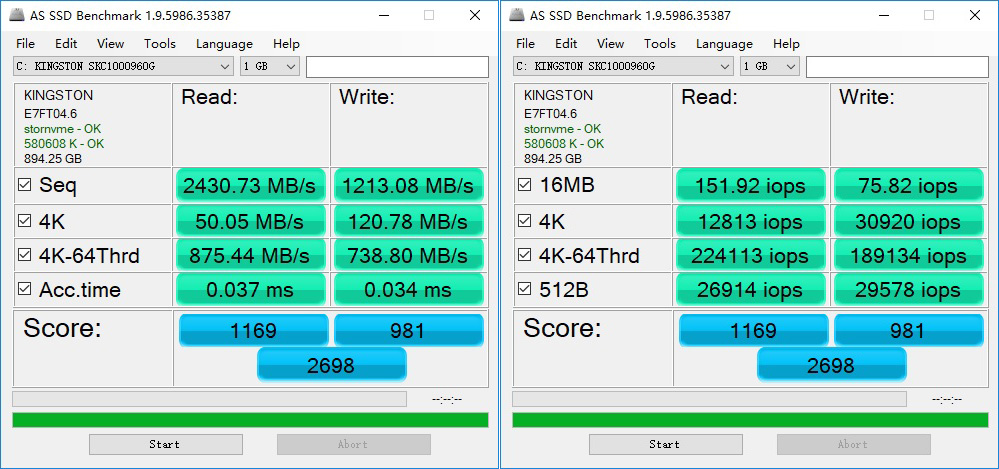Click the 30920 iops 4K write result
Viewport: 999px width, 469px height.
[x=909, y=221]
